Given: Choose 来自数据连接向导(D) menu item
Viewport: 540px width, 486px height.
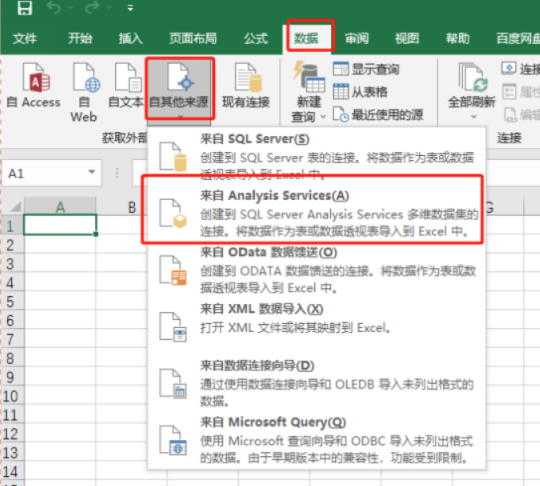Looking at the screenshot, I should click(317, 383).
